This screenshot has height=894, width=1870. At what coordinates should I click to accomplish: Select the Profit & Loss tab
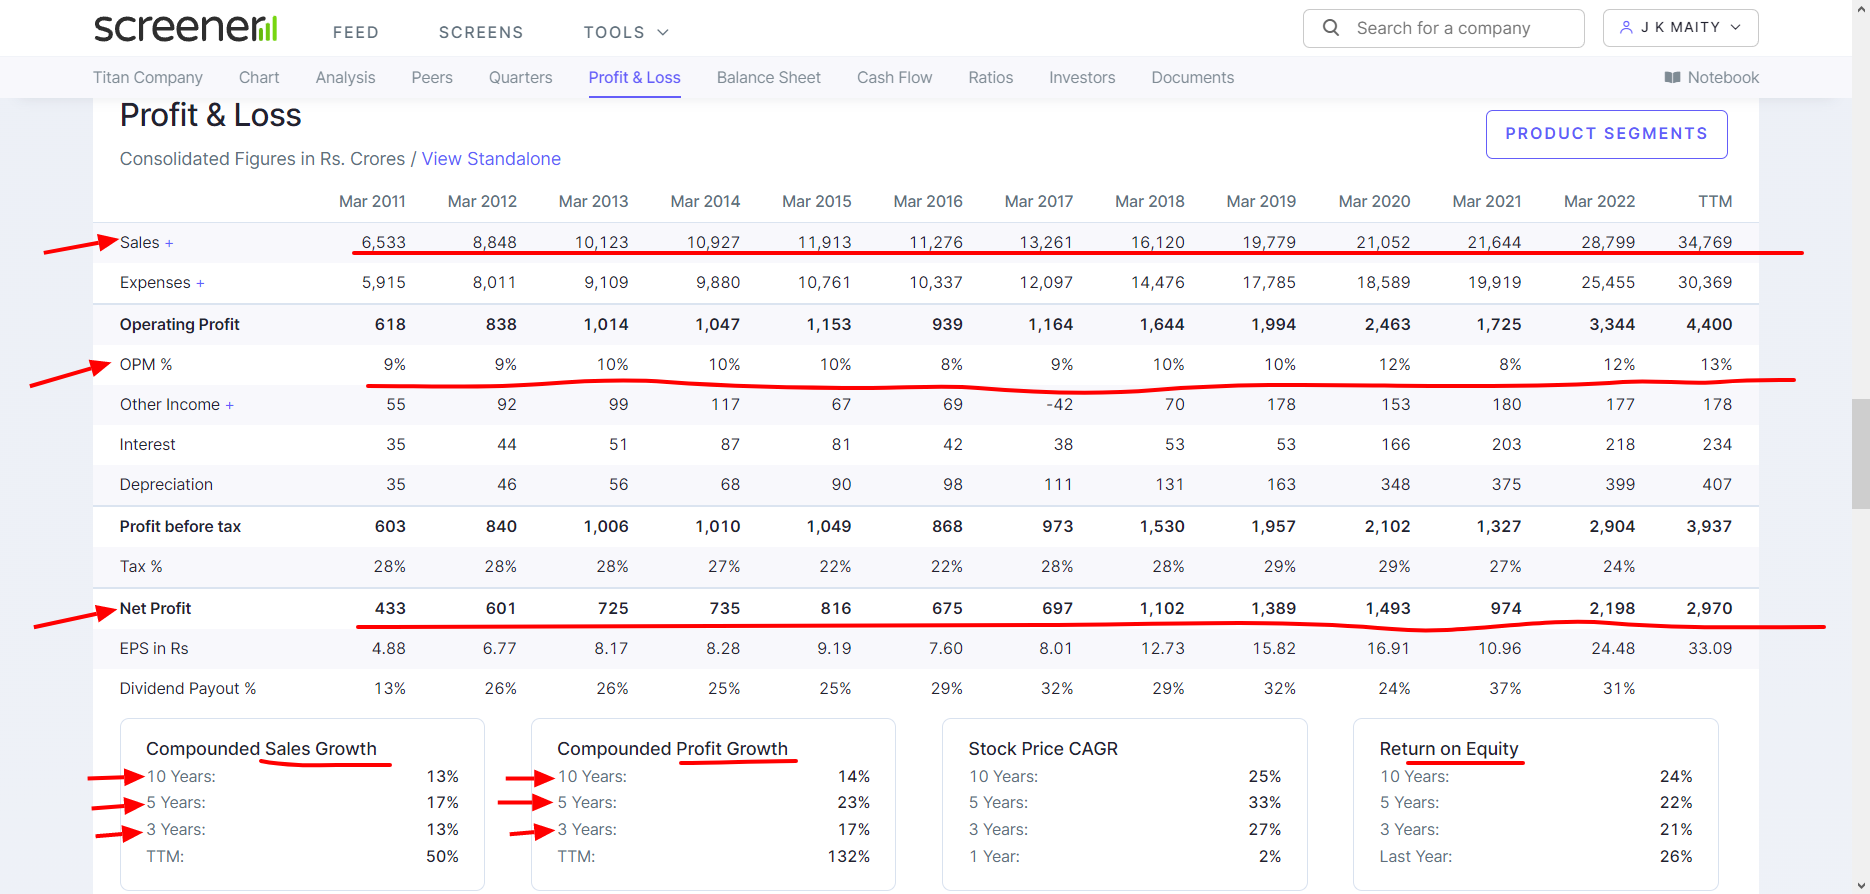pyautogui.click(x=635, y=77)
